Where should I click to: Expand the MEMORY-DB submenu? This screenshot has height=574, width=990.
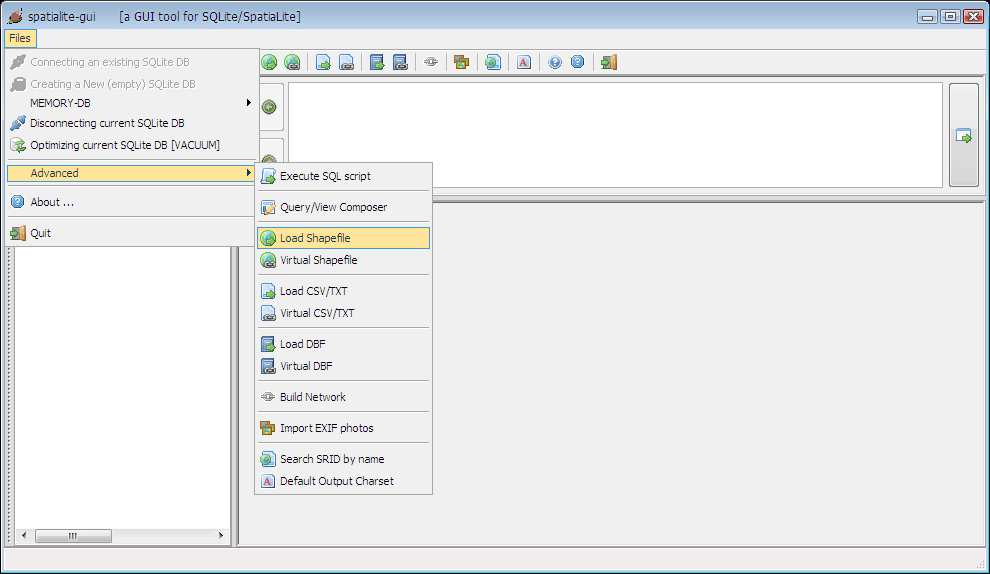pyautogui.click(x=132, y=103)
